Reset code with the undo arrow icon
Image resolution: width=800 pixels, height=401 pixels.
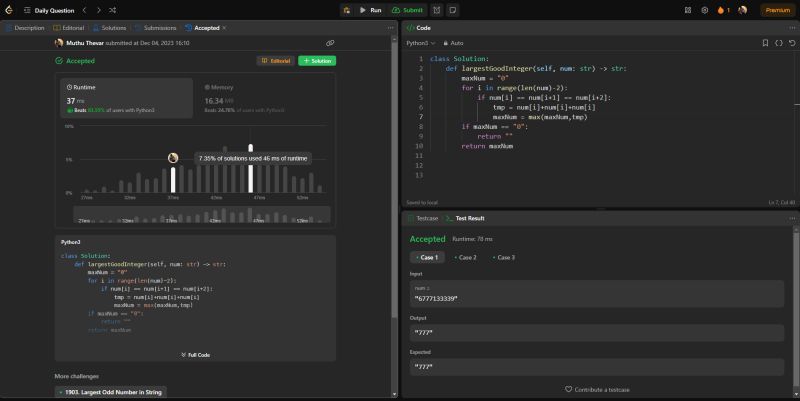792,43
